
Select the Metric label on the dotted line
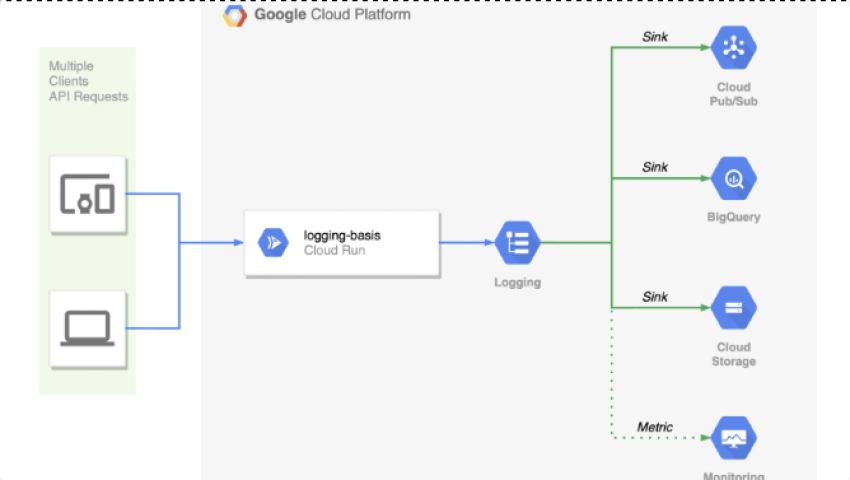pos(655,427)
